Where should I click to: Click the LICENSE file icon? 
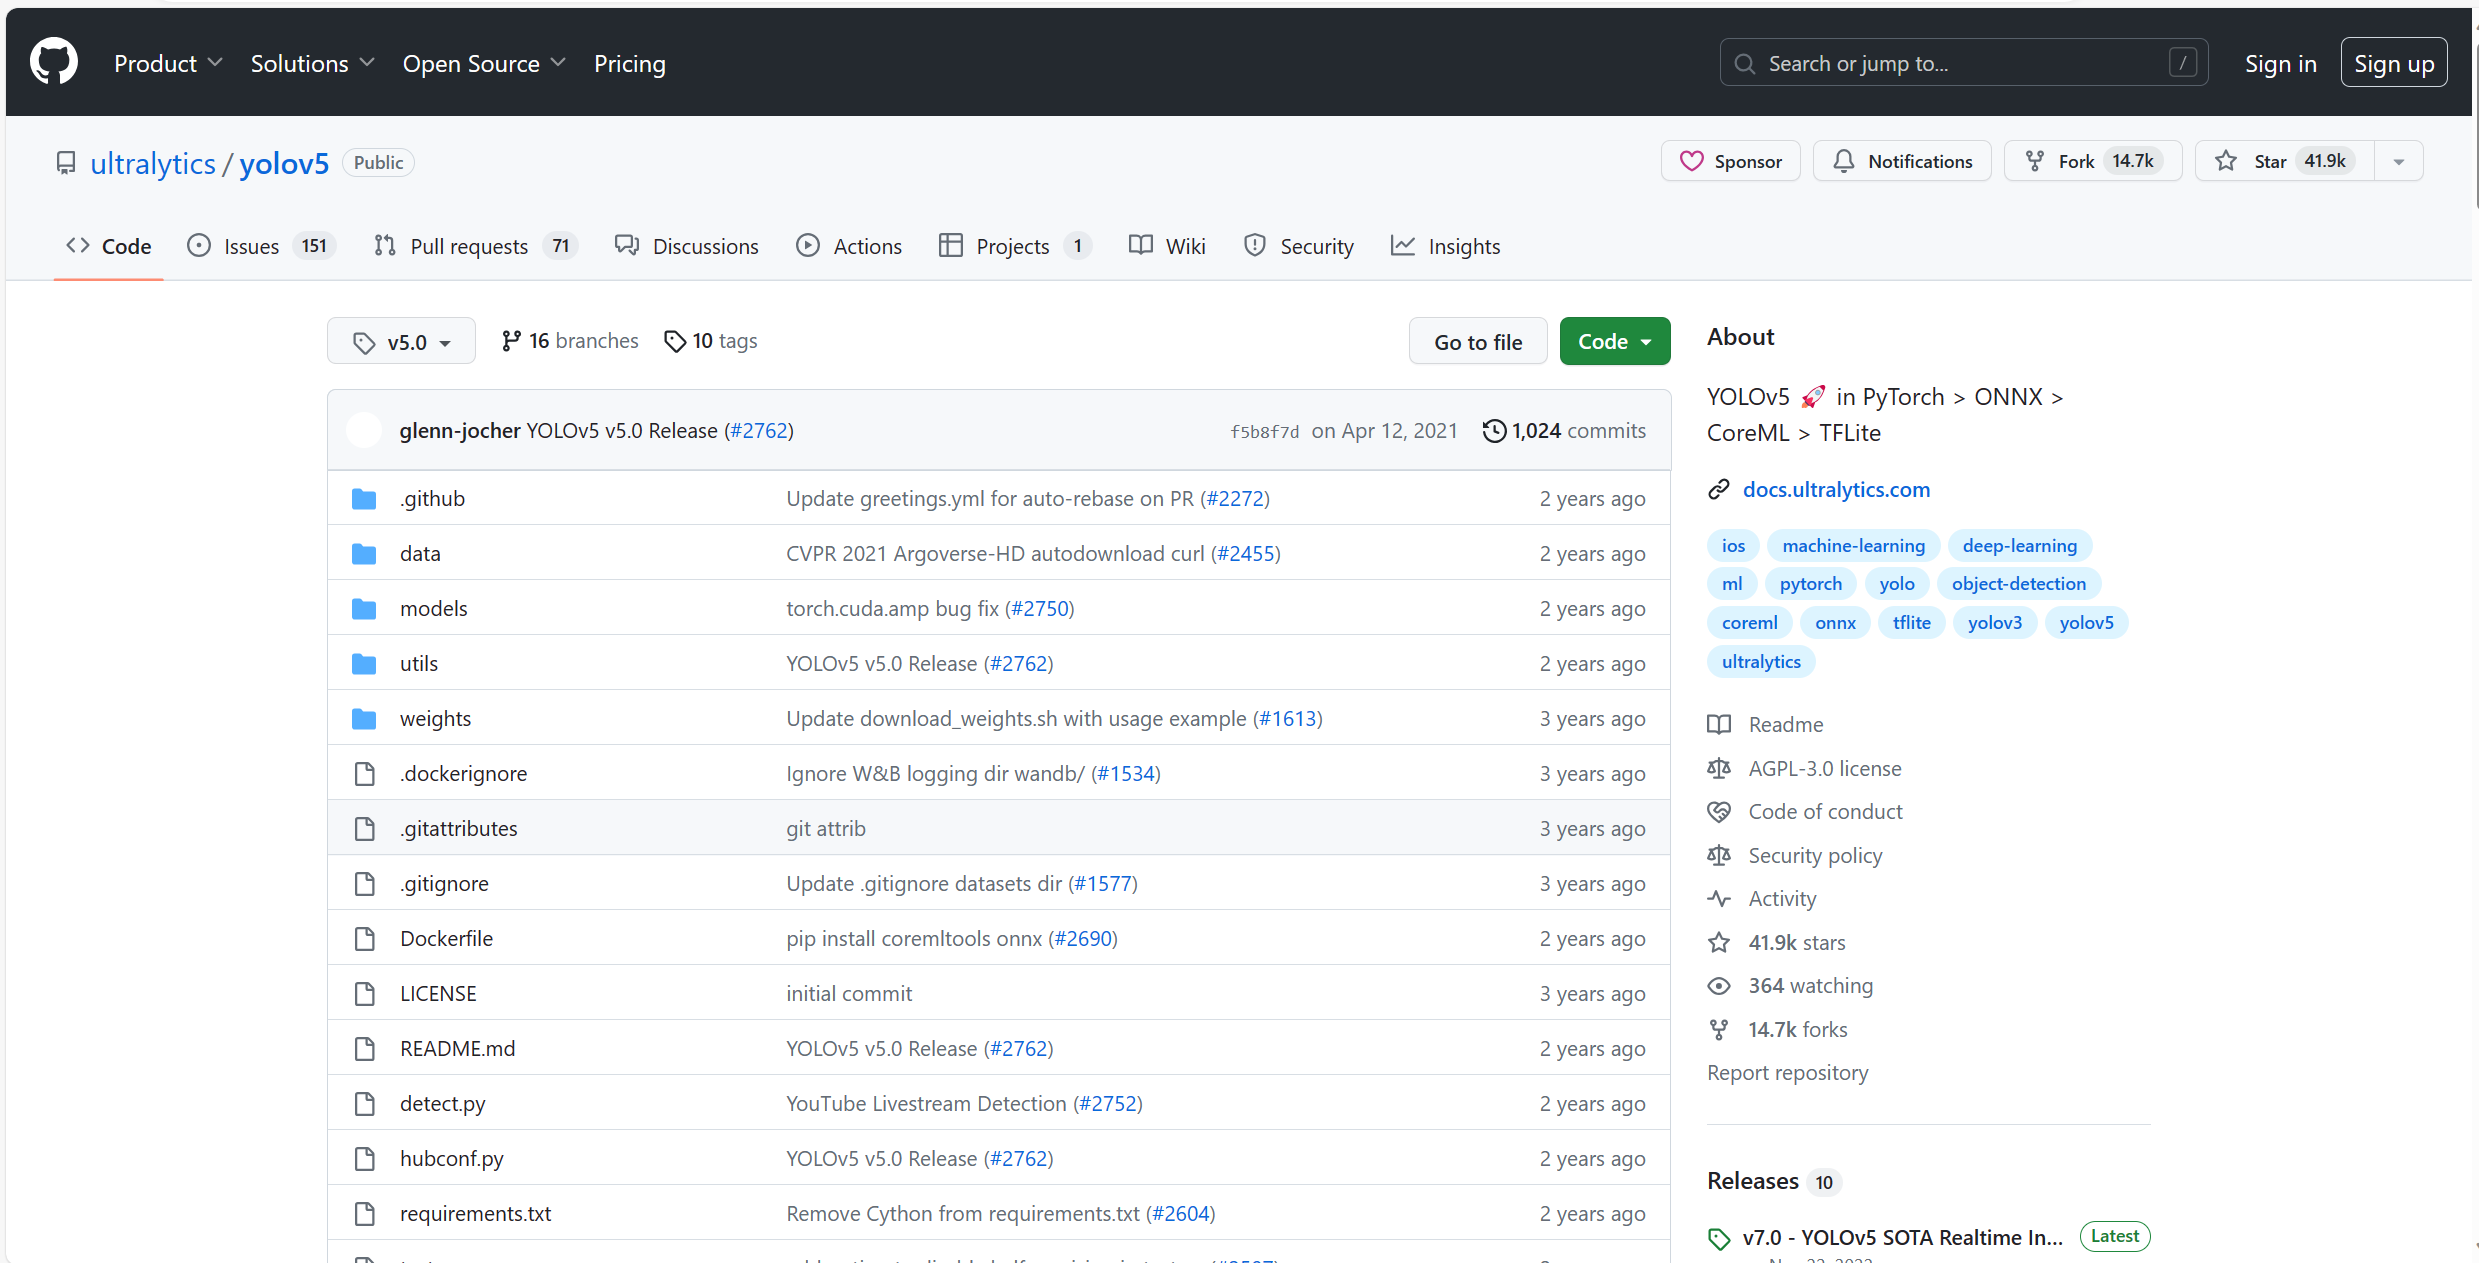coord(365,993)
